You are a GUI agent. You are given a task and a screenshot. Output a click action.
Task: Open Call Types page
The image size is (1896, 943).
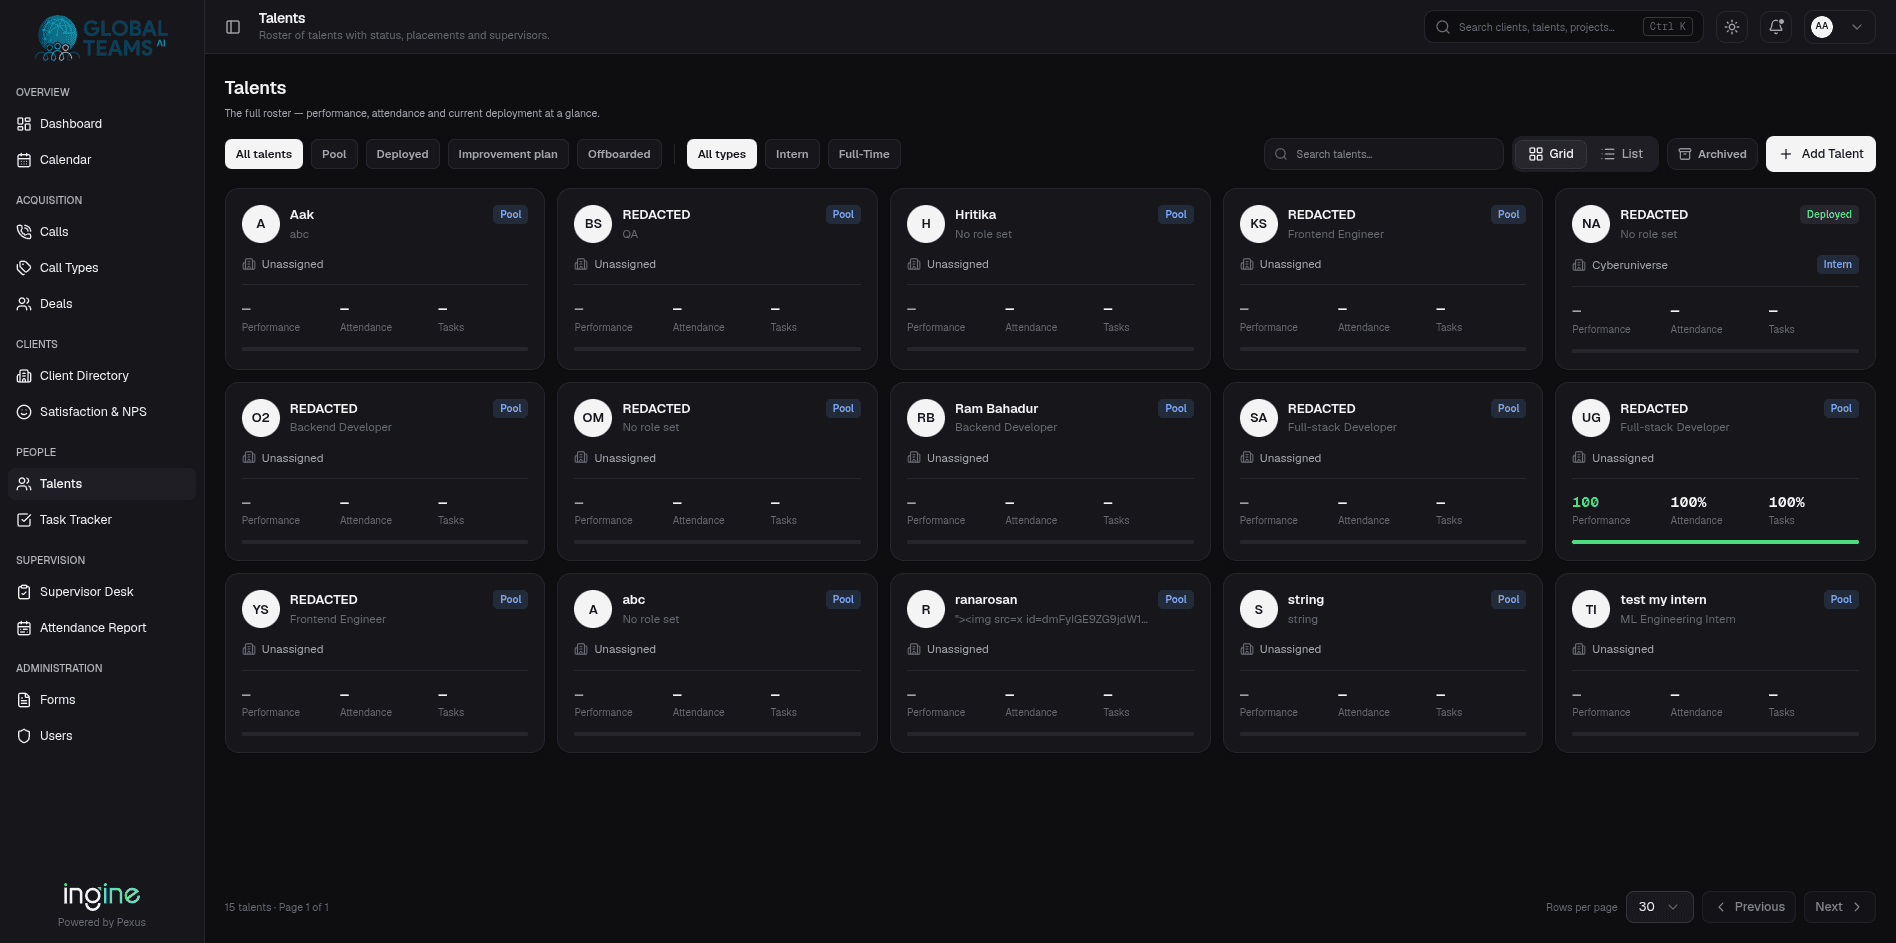pos(102,268)
